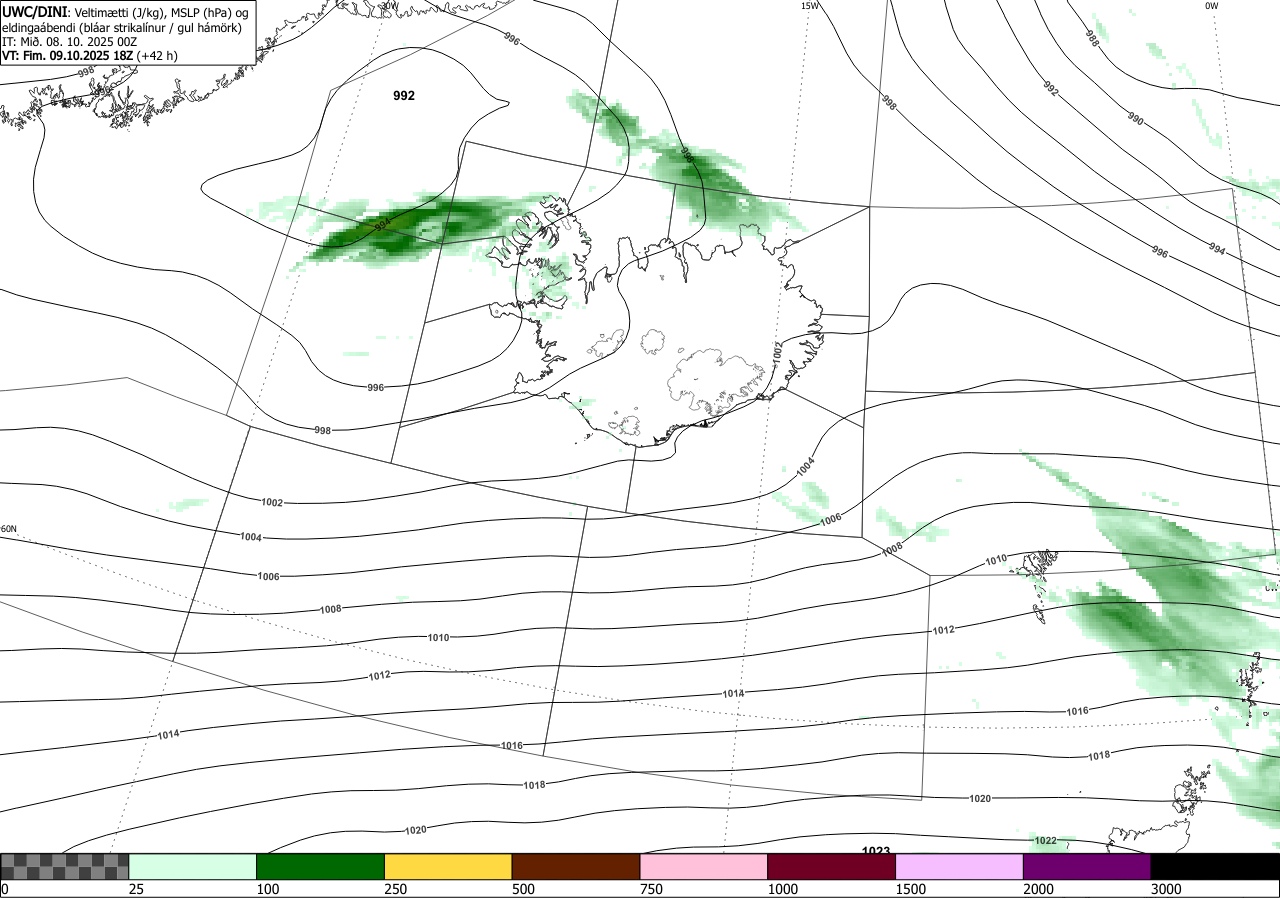The width and height of the screenshot is (1280, 898).
Task: Click the lavender legend color swatch
Action: point(959,866)
